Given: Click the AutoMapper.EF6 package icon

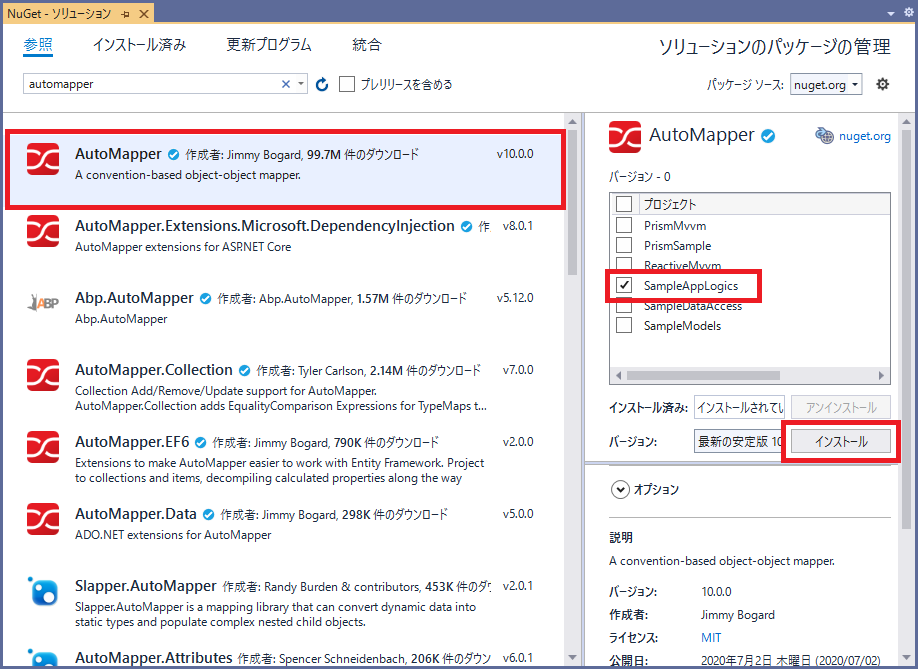Looking at the screenshot, I should [x=43, y=447].
